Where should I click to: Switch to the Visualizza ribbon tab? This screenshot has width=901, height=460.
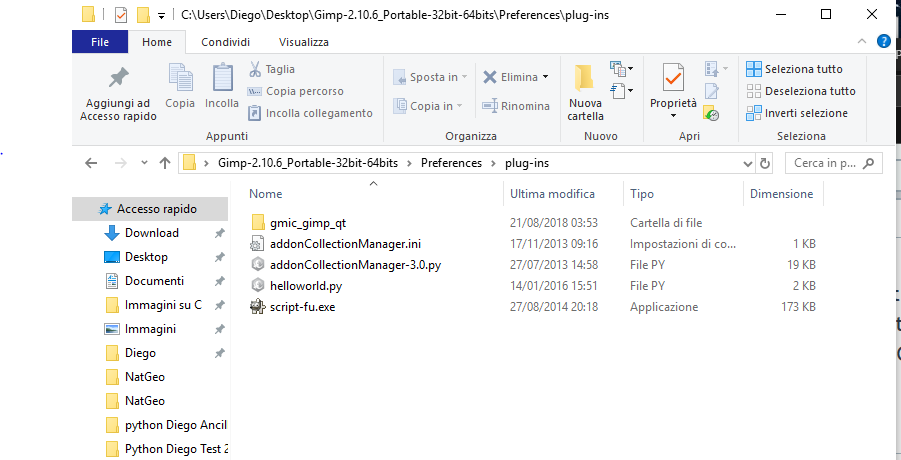[x=303, y=42]
